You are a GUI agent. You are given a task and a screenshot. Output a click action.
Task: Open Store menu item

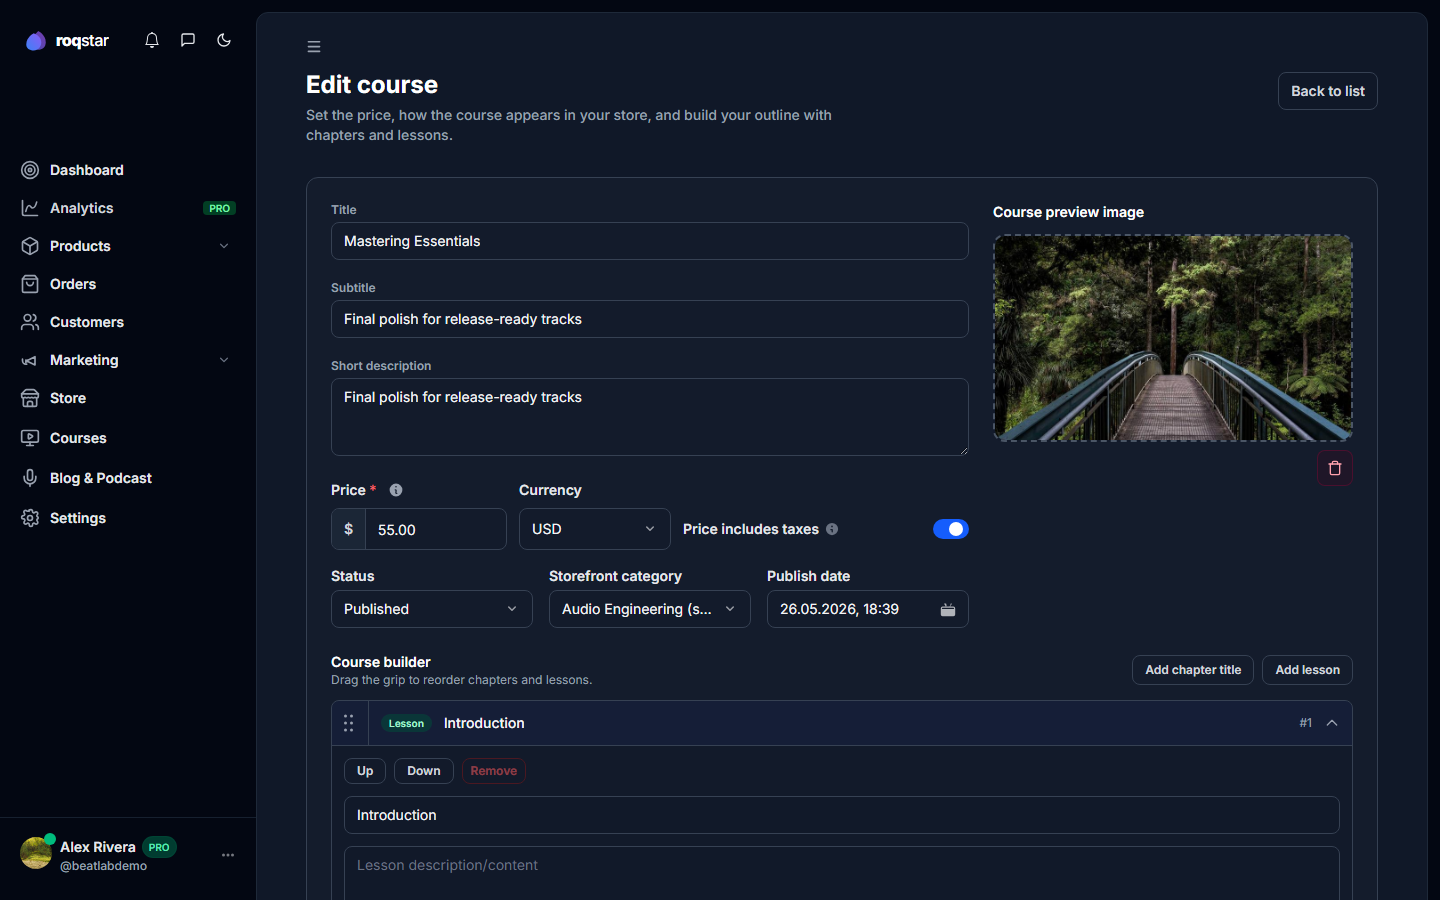128,398
